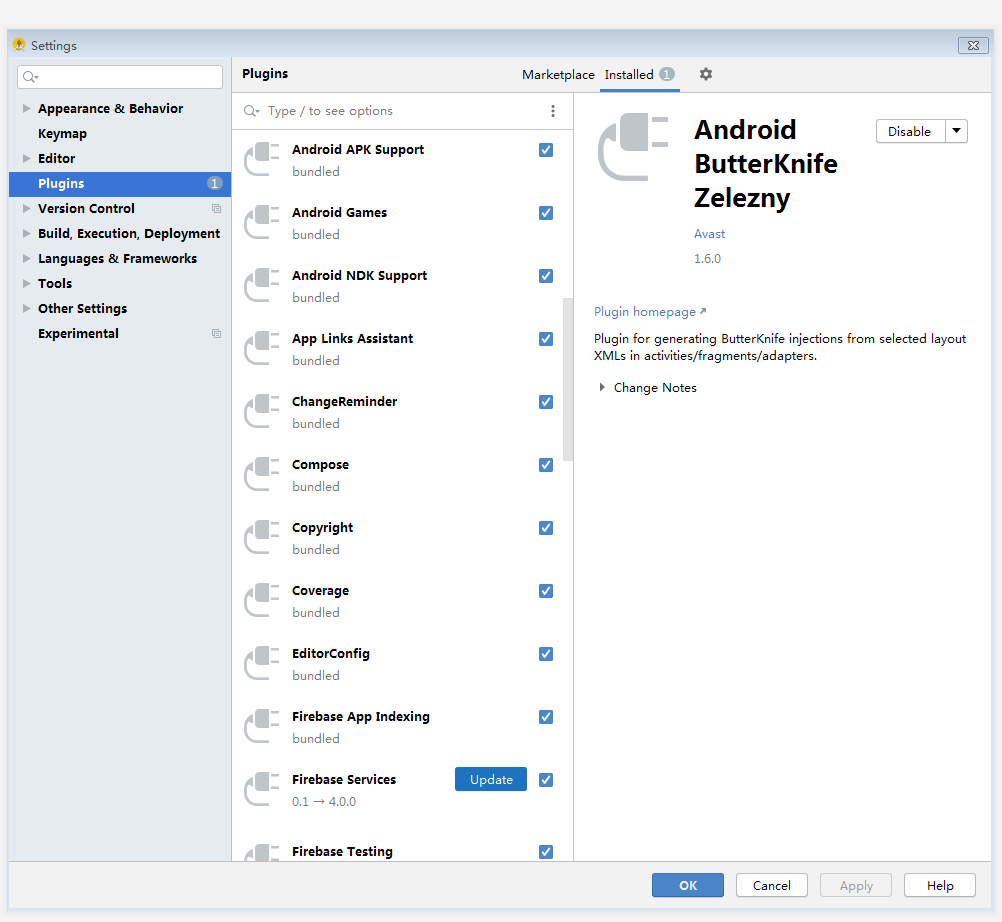
Task: Switch to the Marketplace tab
Action: (x=558, y=75)
